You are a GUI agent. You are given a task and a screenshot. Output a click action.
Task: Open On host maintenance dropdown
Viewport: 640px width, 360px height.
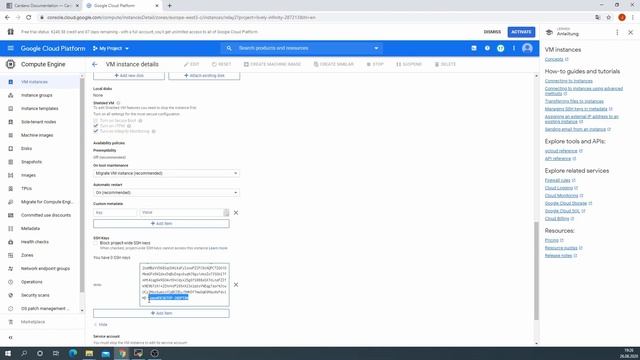coord(166,173)
